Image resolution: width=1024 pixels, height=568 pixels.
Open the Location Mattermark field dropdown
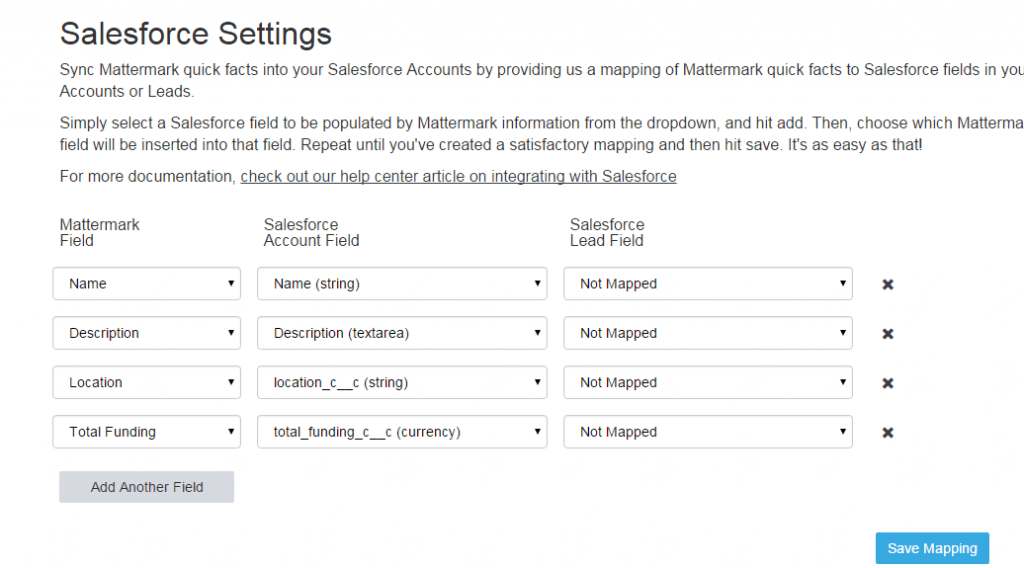point(147,383)
